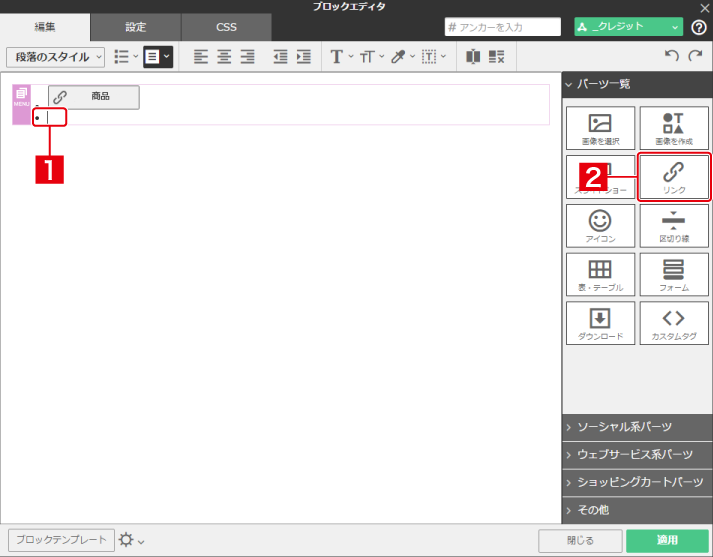The width and height of the screenshot is (713, 557).
Task: Click the highlighted paragraph block icon
Action: [152, 57]
